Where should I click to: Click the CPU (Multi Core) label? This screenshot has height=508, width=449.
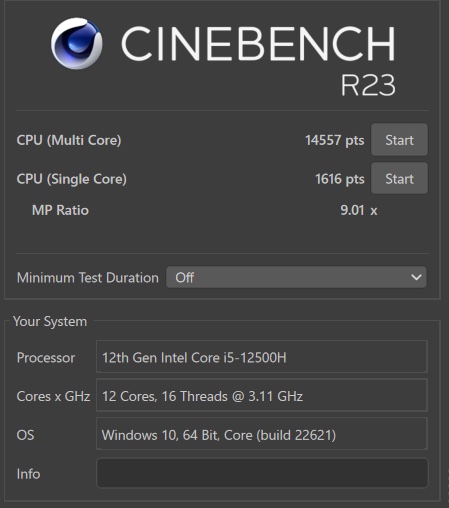pos(69,140)
